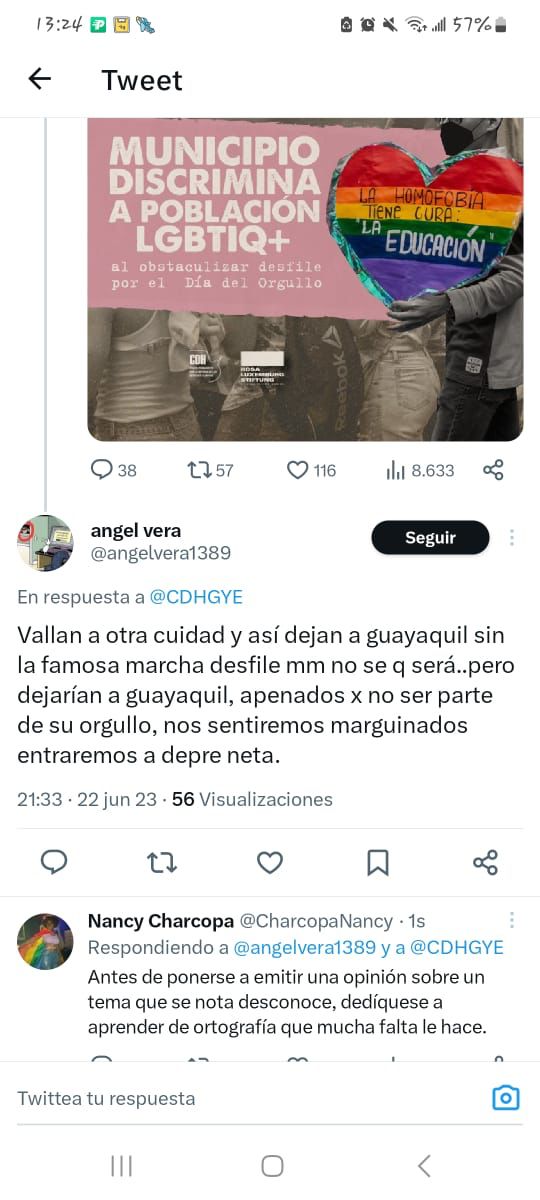Screen dimensions: 540x1200
Task: Retweet the post showing 57 retweets
Action: click(210, 470)
